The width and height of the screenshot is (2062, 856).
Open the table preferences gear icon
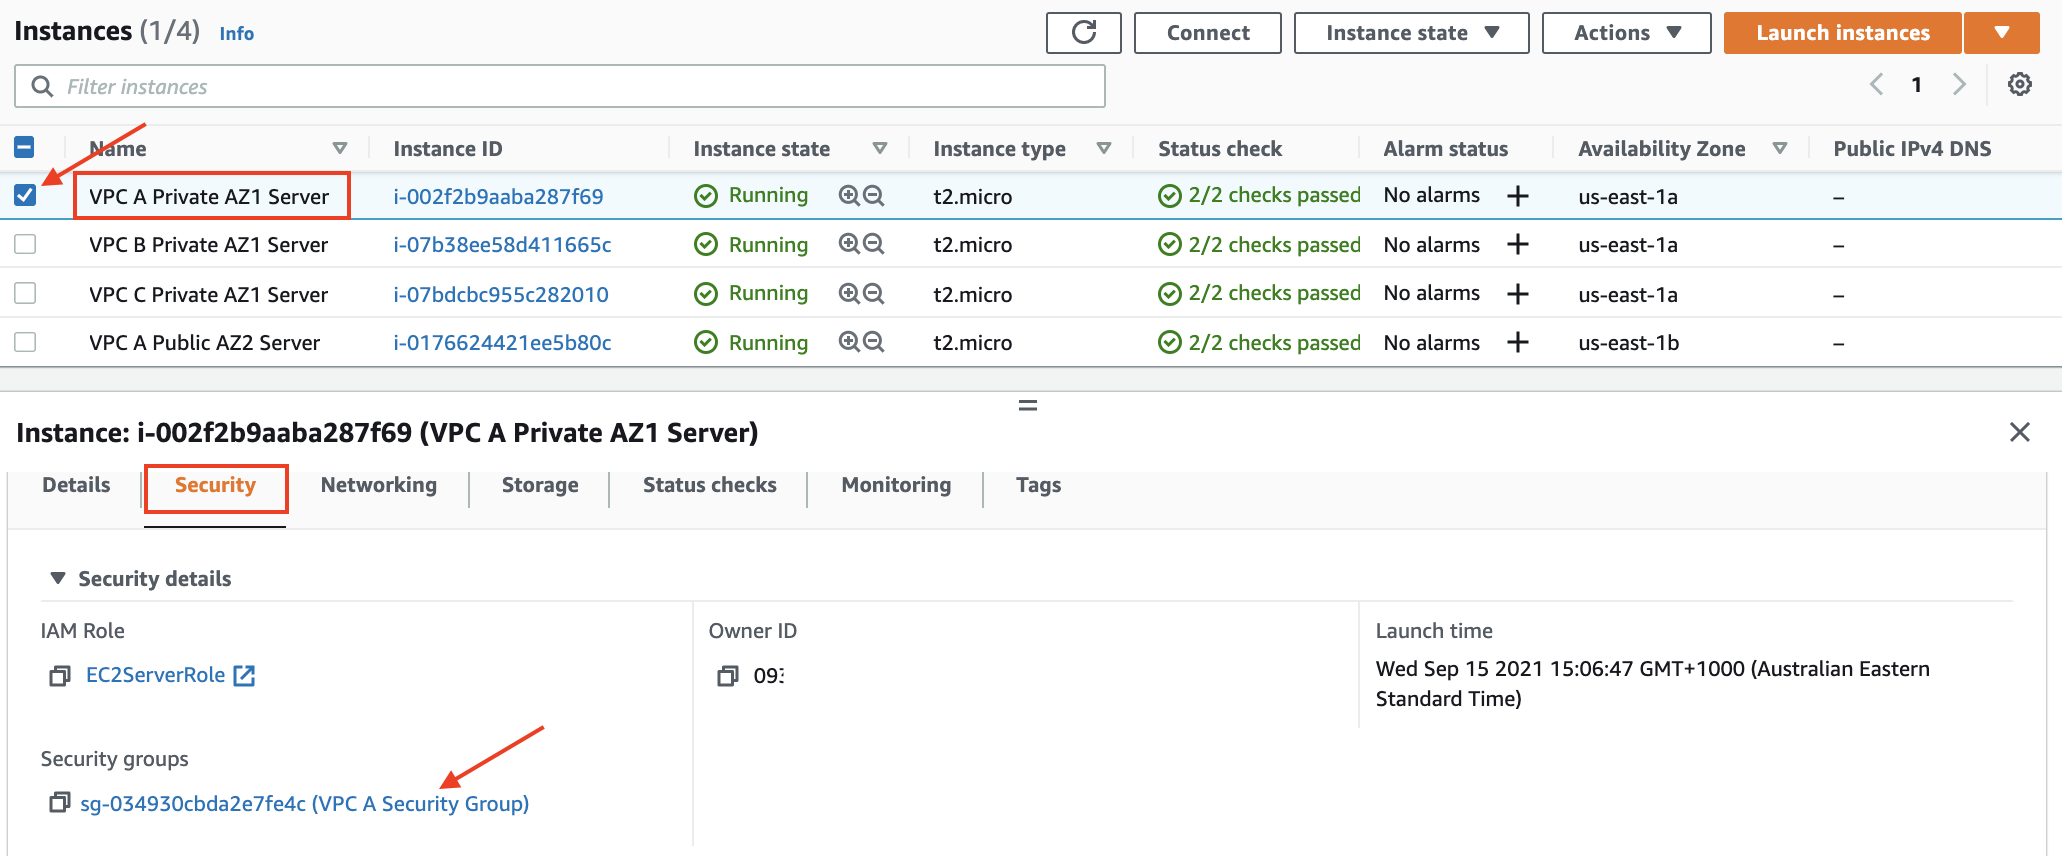click(2019, 85)
